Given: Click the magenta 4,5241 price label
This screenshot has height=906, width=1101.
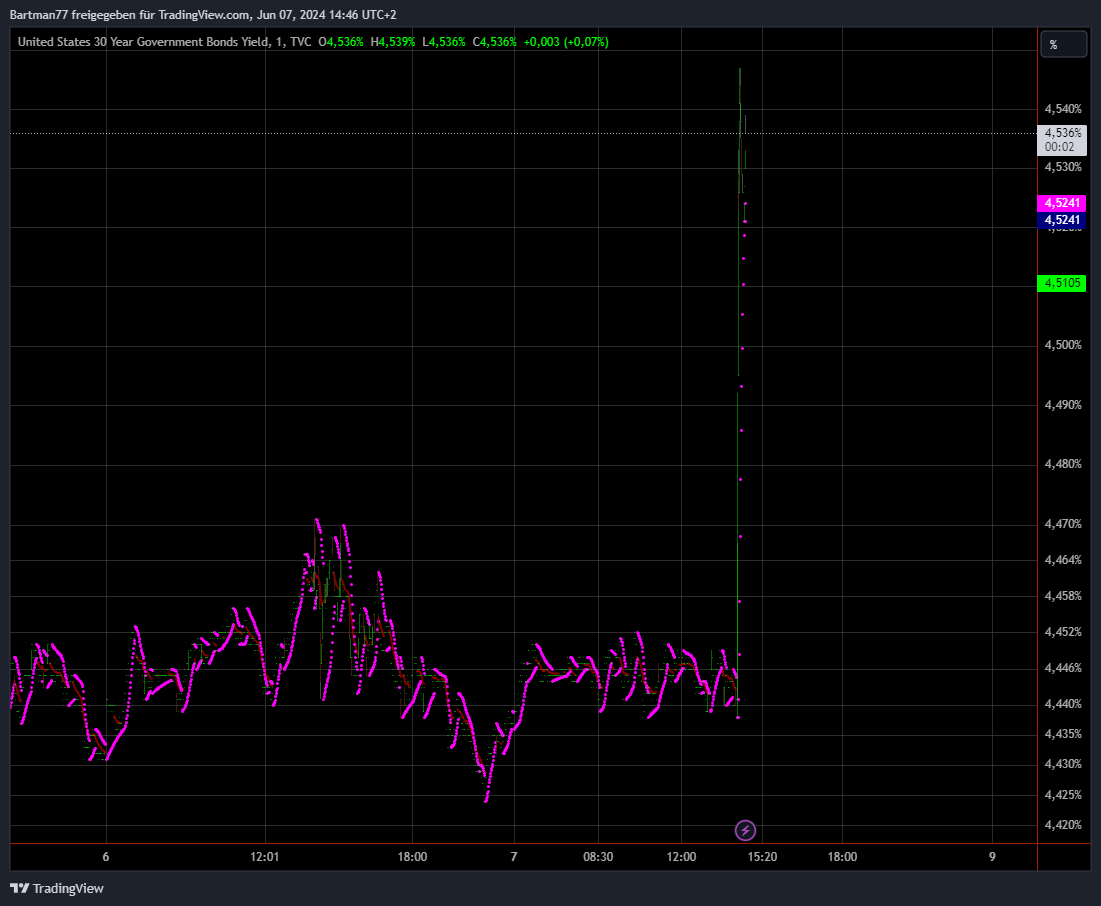Looking at the screenshot, I should (1062, 203).
